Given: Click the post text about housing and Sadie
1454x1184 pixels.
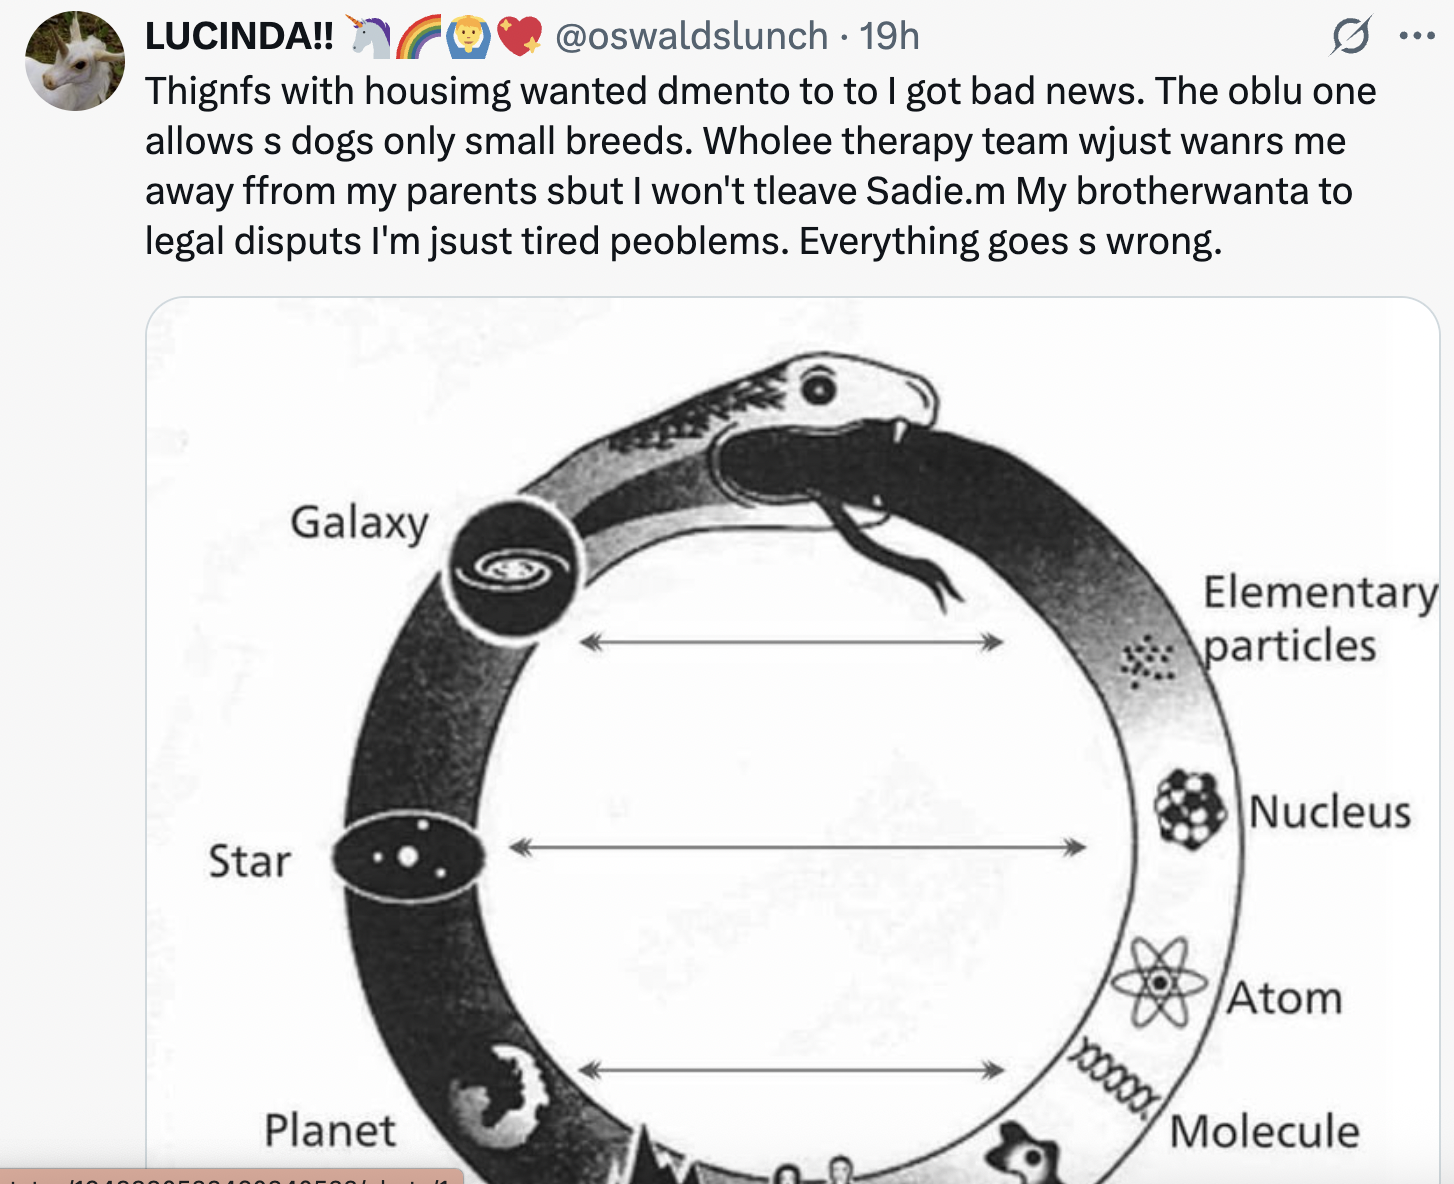Looking at the screenshot, I should point(761,166).
